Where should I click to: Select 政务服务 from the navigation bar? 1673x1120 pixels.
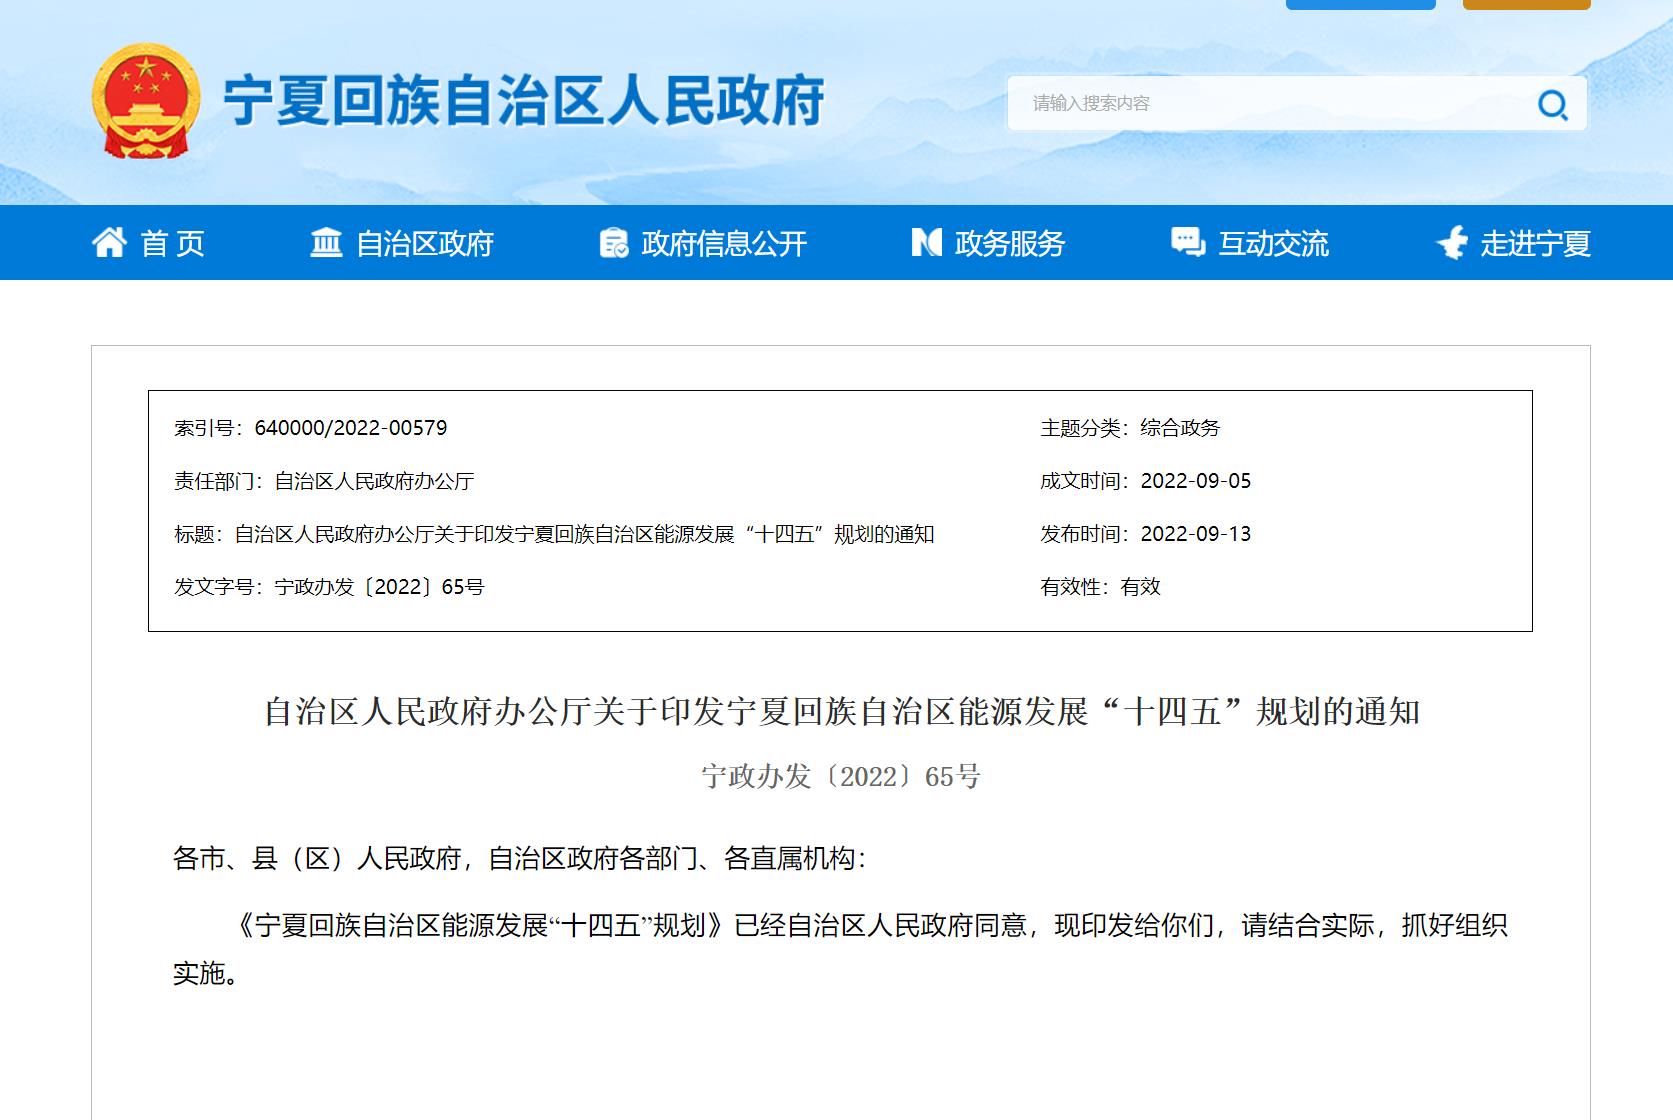(1009, 242)
